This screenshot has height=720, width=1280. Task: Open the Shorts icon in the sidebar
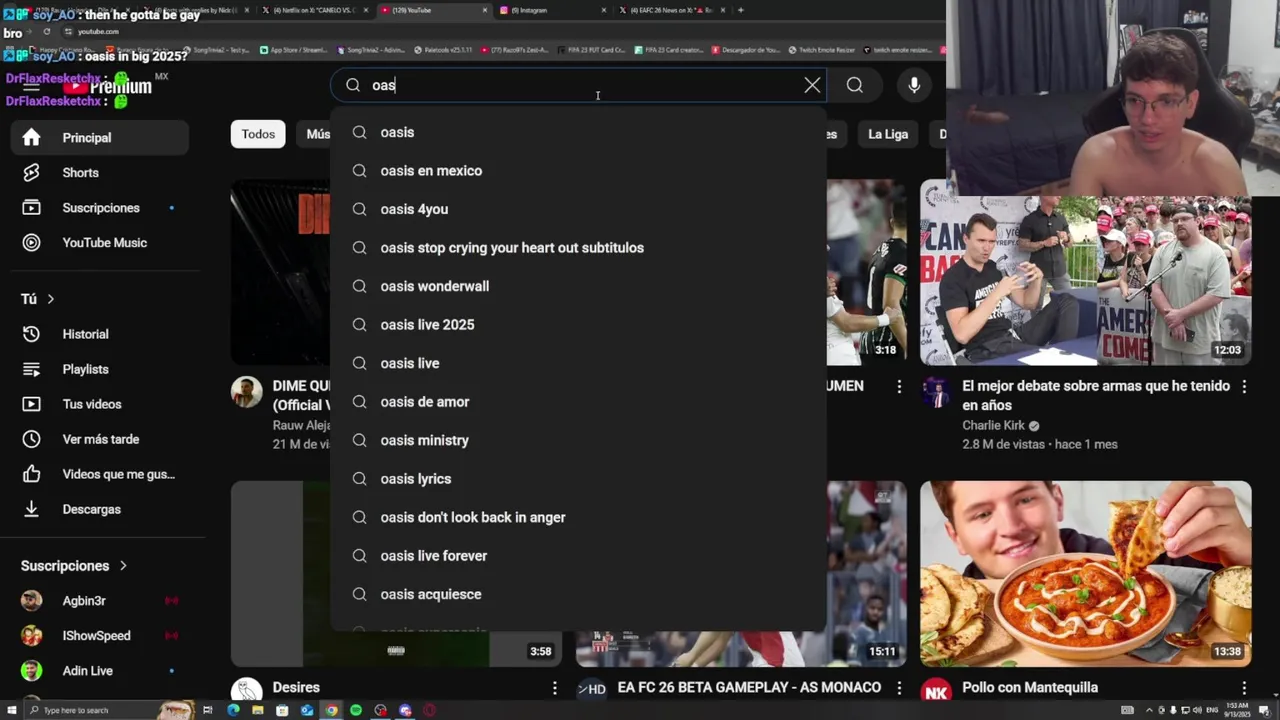[31, 172]
